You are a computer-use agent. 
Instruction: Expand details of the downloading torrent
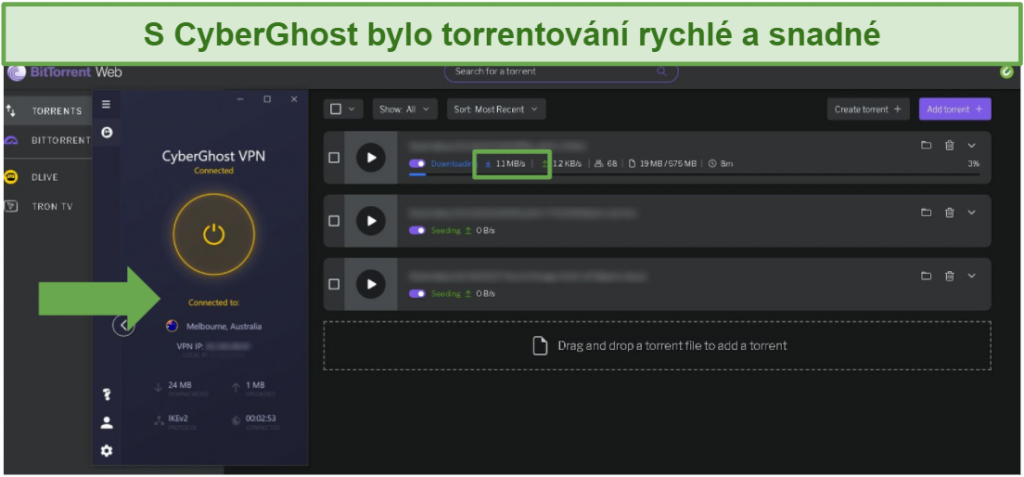click(972, 146)
